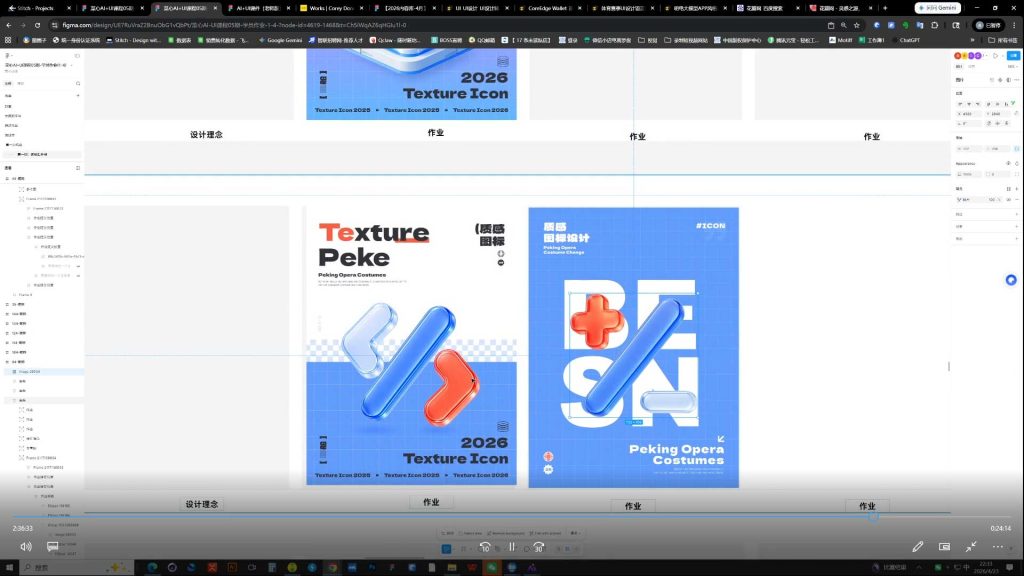This screenshot has height=576, width=1024.
Task: Open the player's more options ellipsis menu
Action: 998,547
